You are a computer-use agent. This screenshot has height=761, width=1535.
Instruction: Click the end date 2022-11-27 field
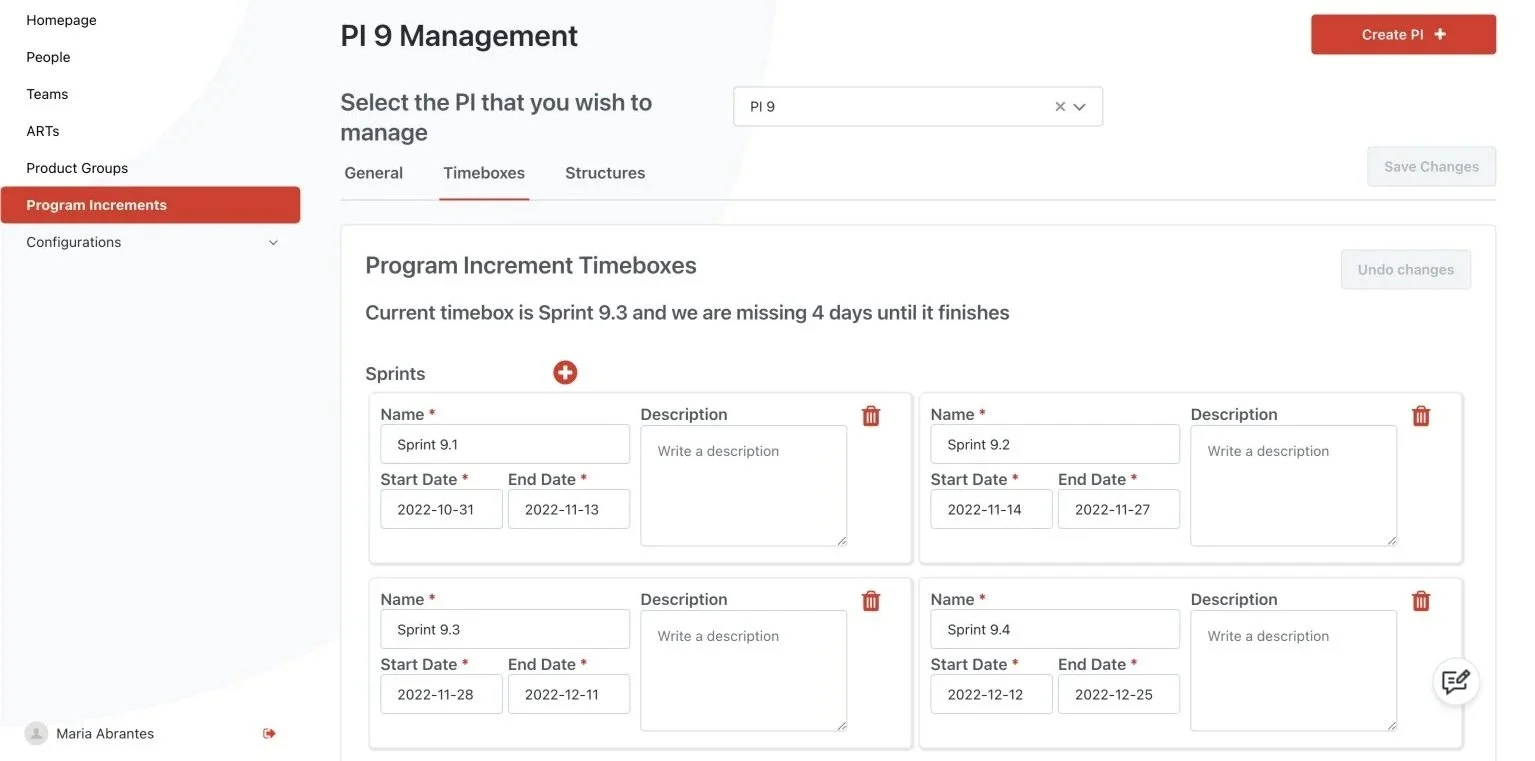pyautogui.click(x=1119, y=509)
